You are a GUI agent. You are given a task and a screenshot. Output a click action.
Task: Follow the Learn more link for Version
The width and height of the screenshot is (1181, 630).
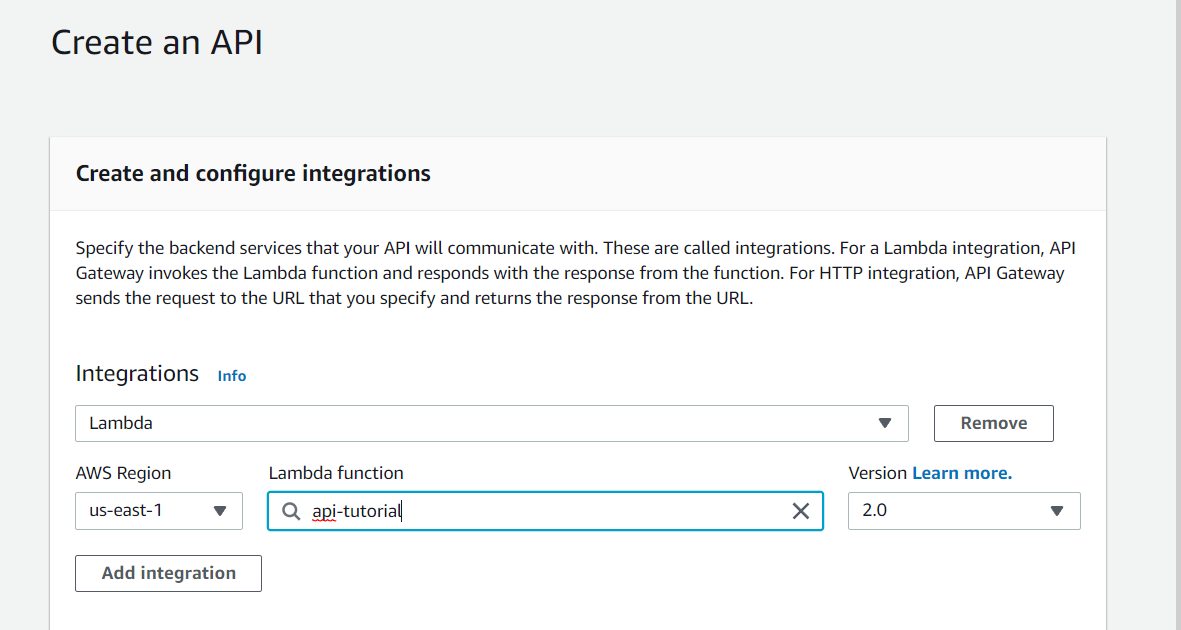[962, 473]
